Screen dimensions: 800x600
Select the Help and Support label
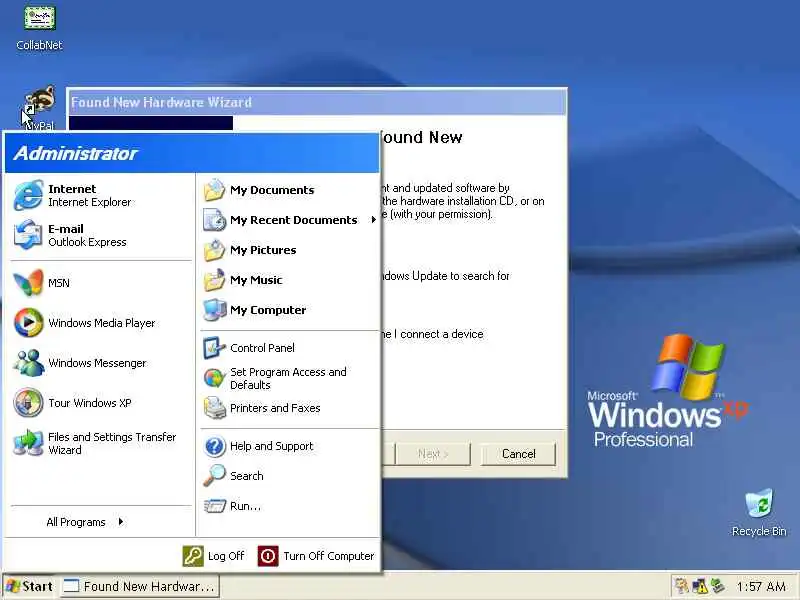tap(271, 446)
